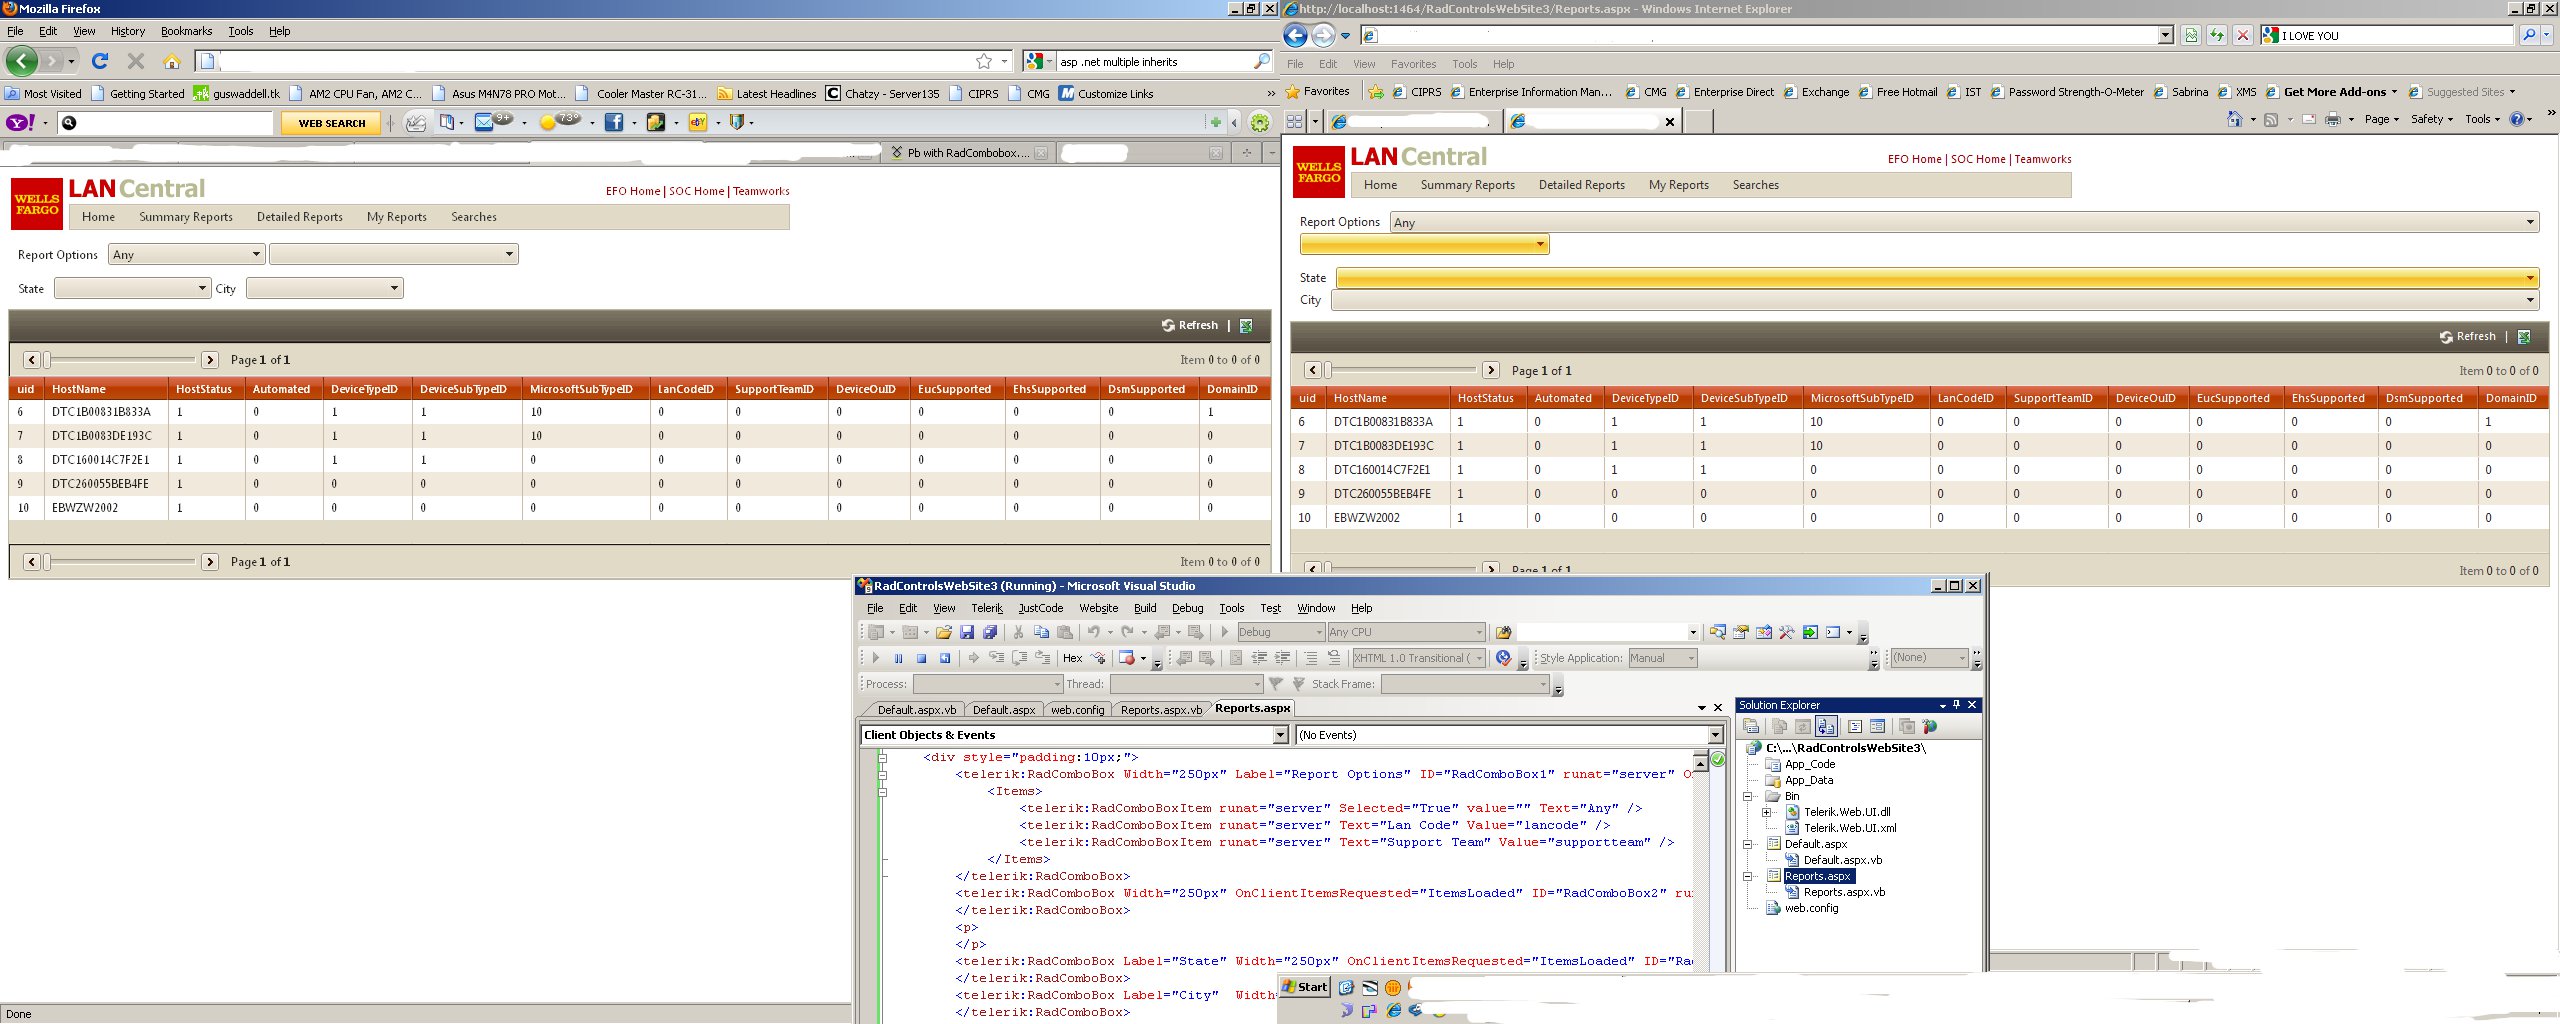Screen dimensions: 2560x1024
Task: Toggle Nest Related Files in Solution Explorer
Action: tap(1827, 726)
